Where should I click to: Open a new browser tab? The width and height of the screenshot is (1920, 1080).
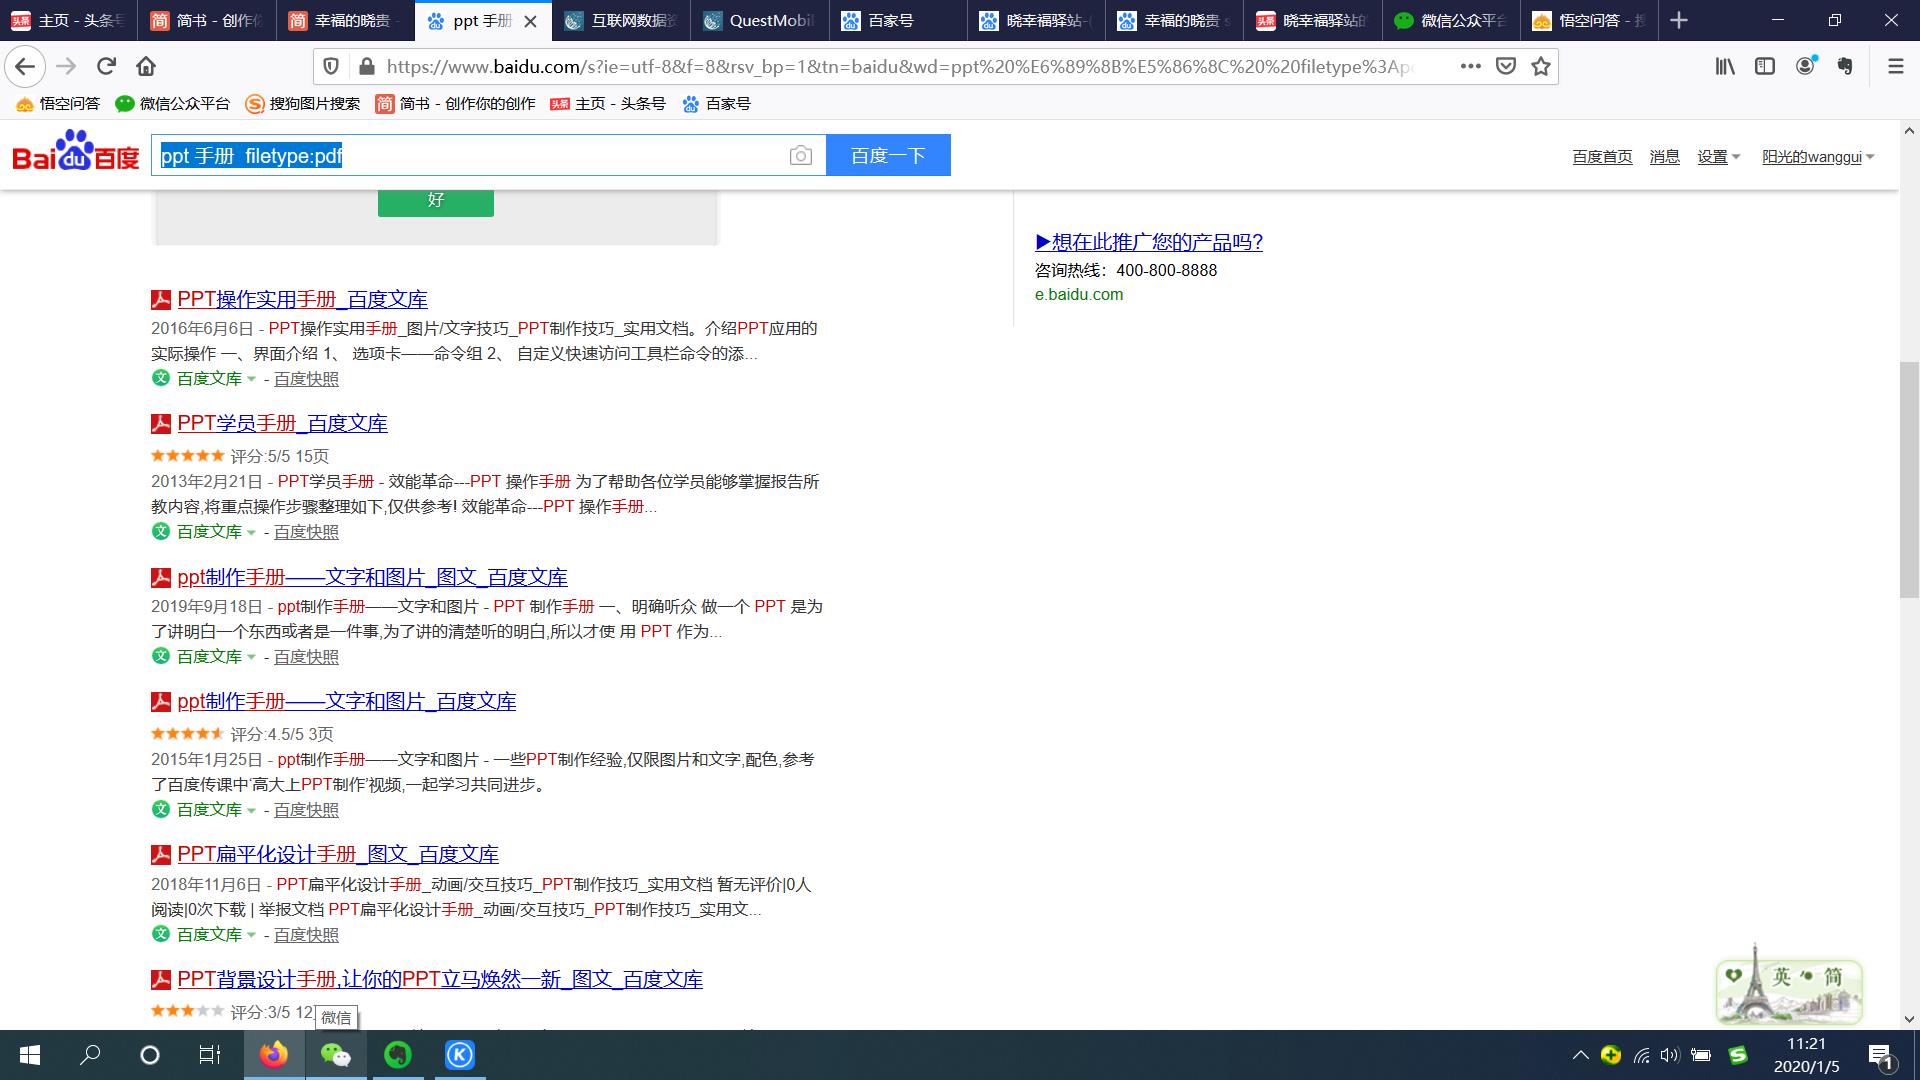(x=1679, y=20)
